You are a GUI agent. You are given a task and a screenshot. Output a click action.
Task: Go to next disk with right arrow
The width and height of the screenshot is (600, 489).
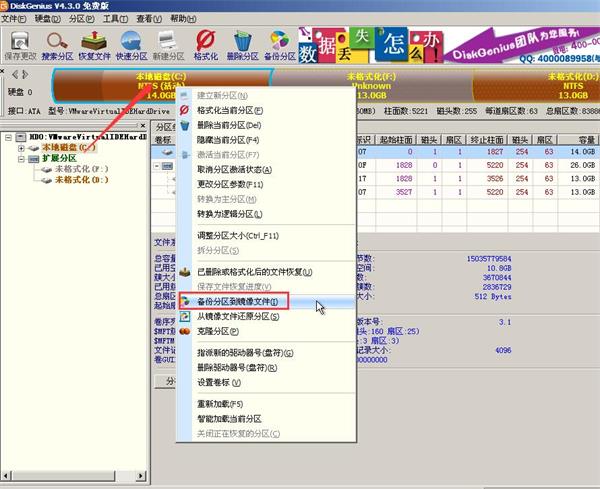coord(24,74)
